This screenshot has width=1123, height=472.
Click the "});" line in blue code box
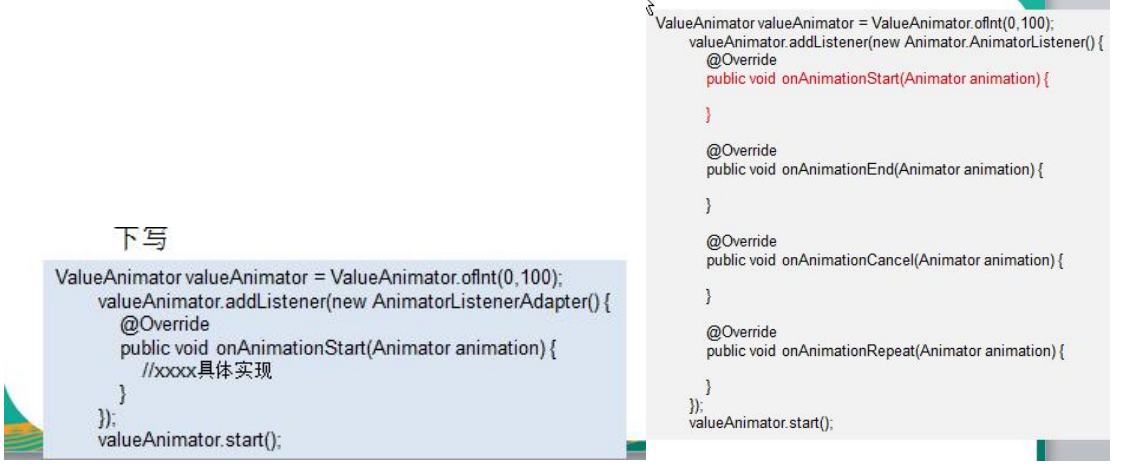coord(107,416)
